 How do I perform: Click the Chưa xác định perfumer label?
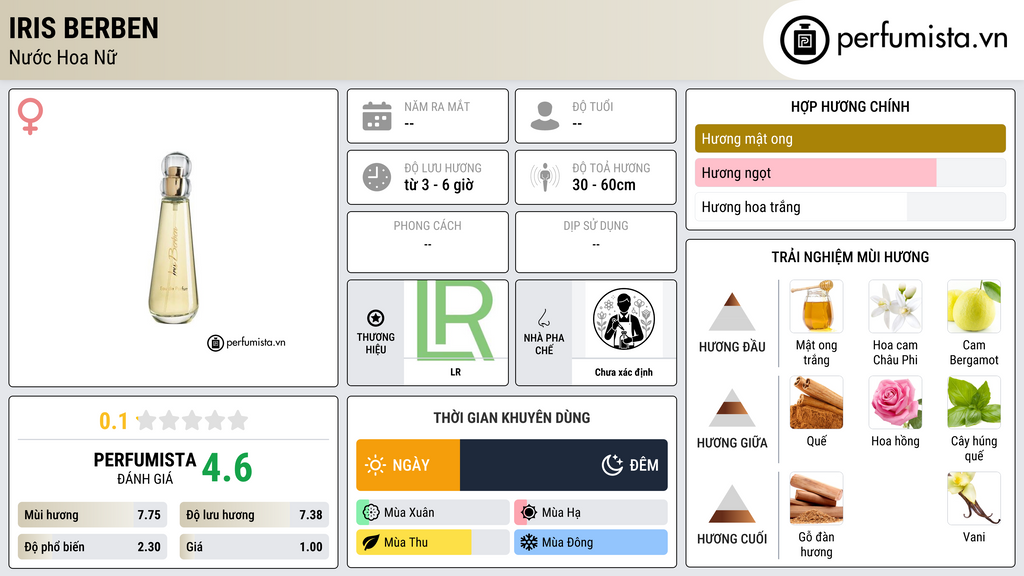tap(624, 372)
